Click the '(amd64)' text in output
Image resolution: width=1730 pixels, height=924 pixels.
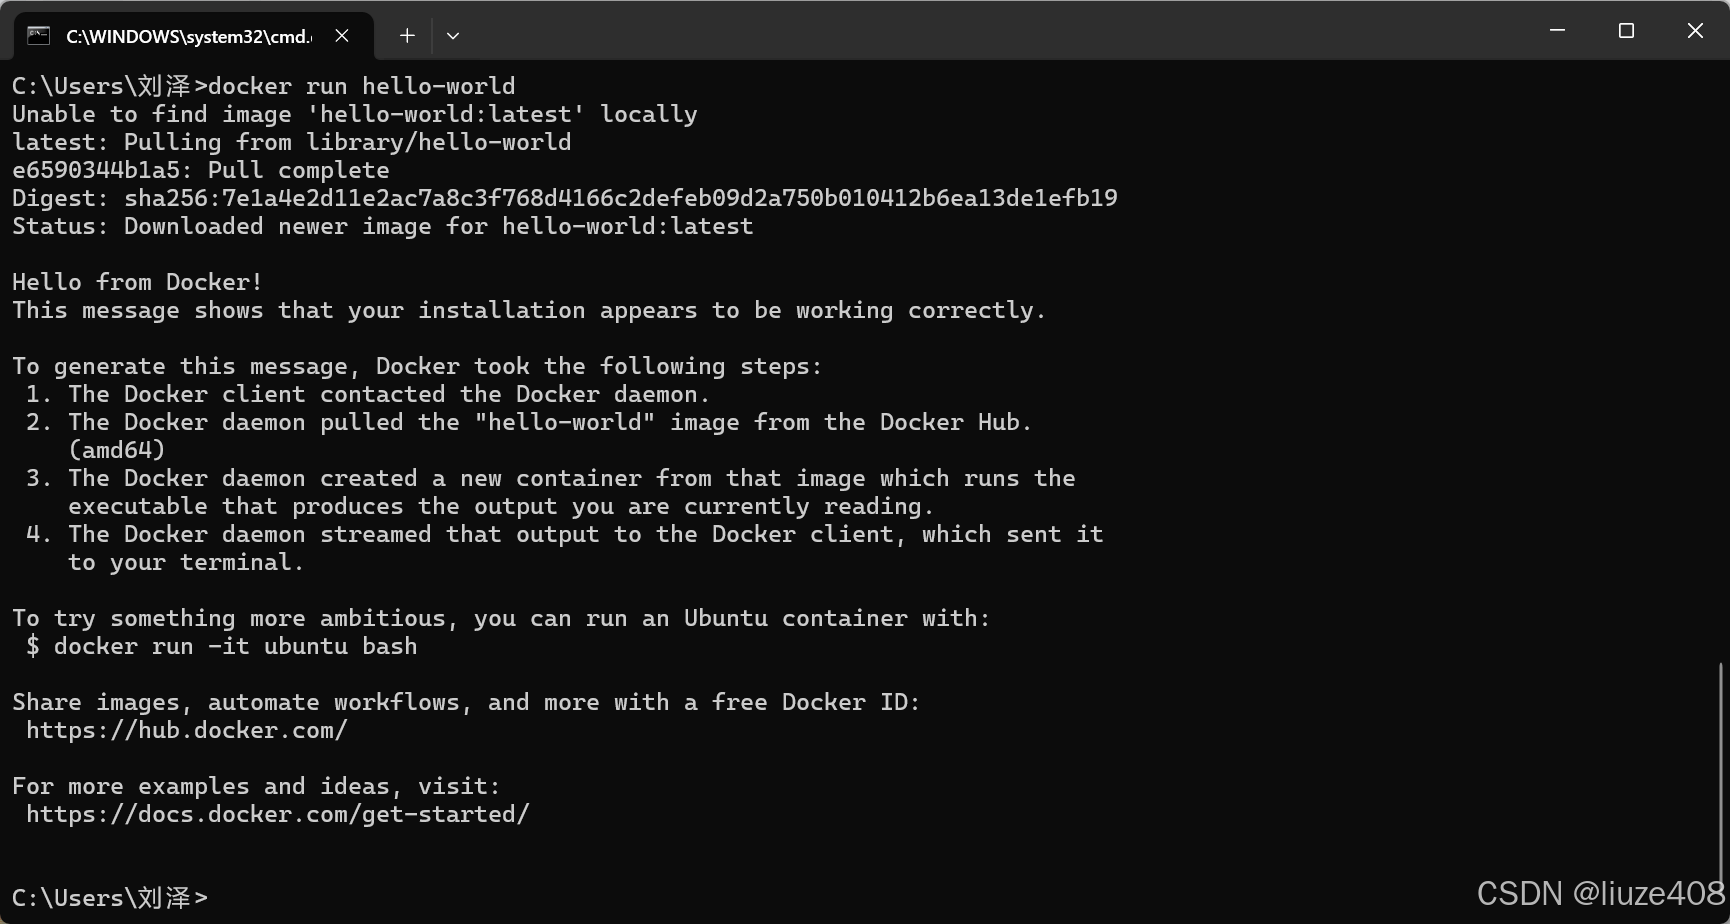click(x=117, y=450)
